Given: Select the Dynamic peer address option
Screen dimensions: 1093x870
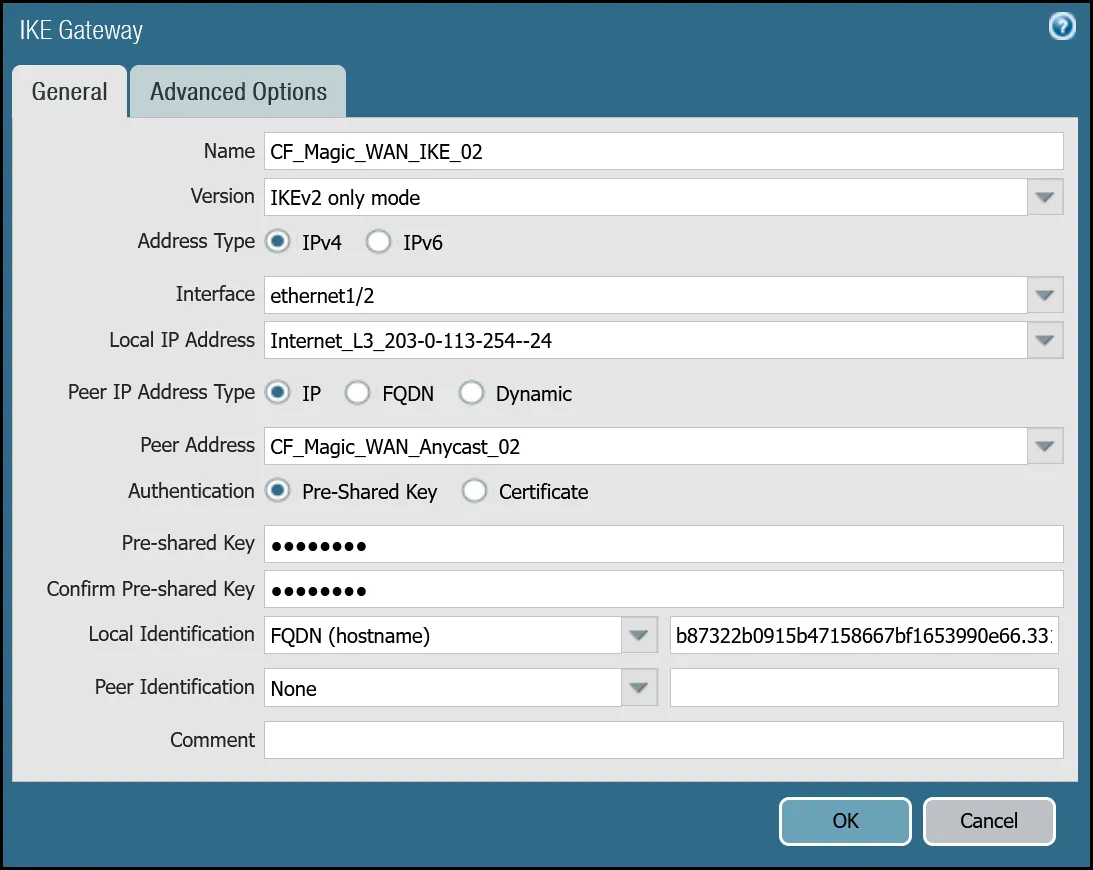Looking at the screenshot, I should point(471,393).
